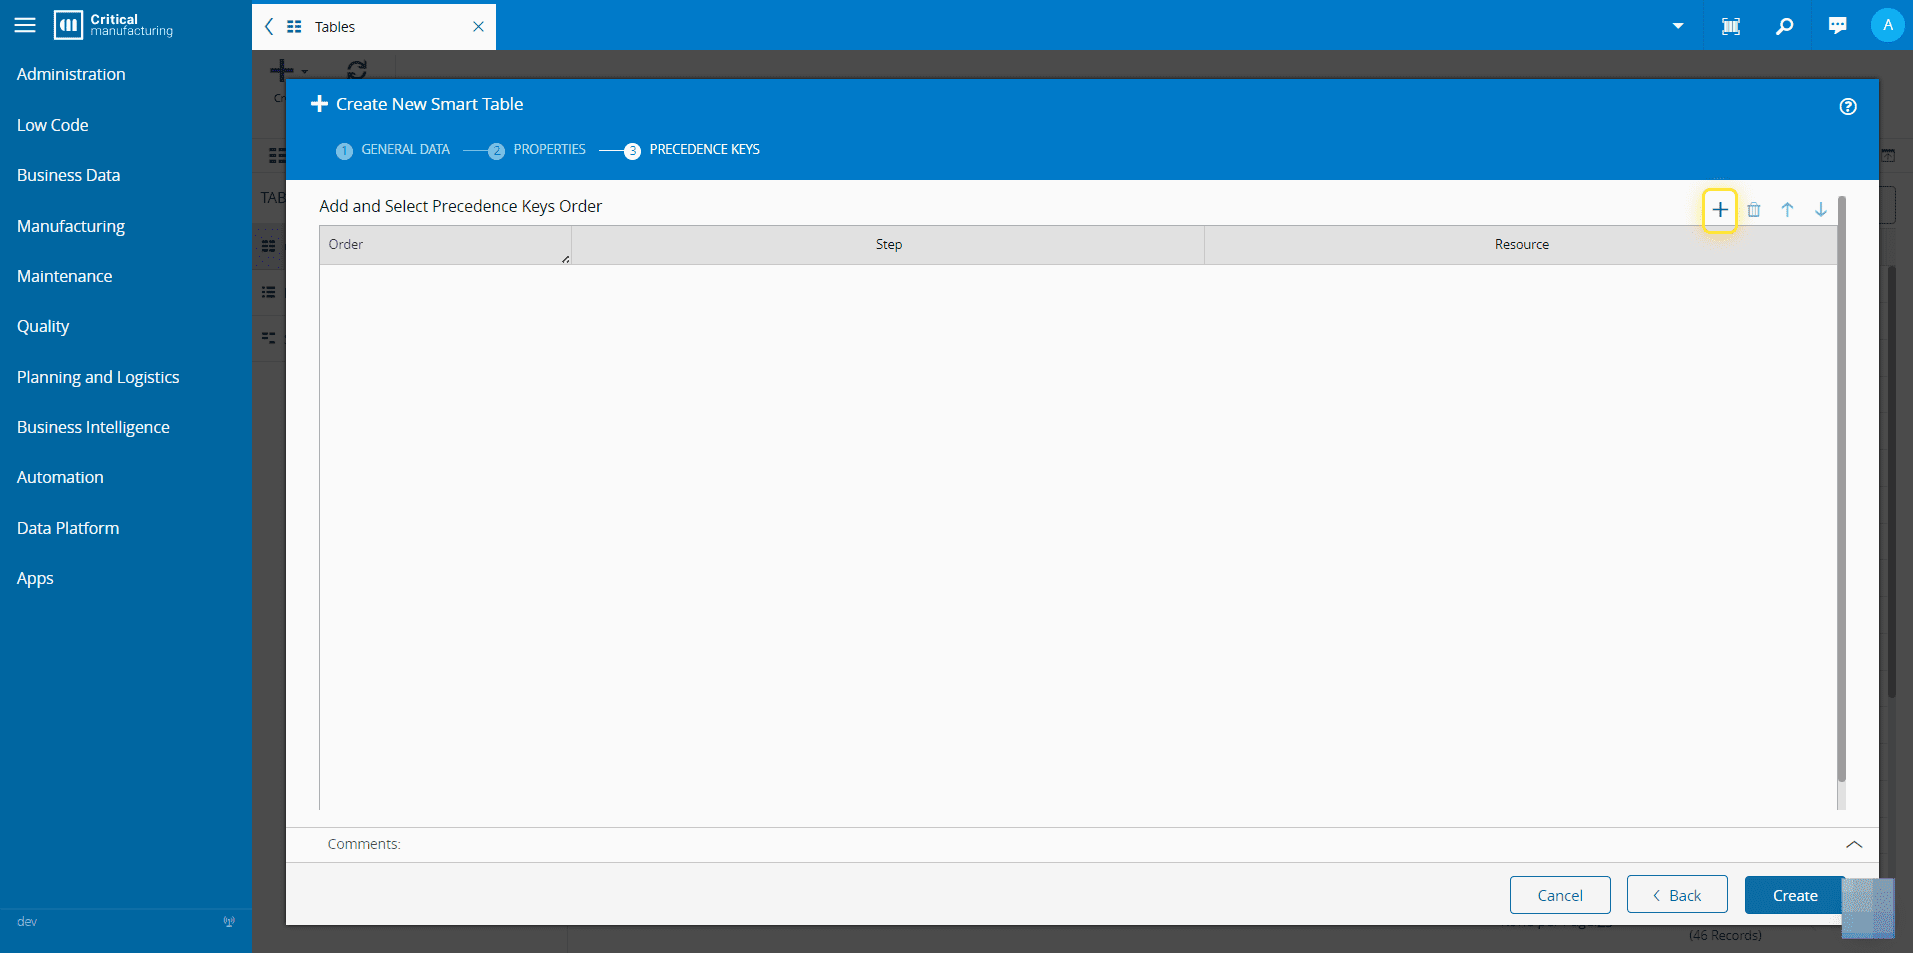
Task: Click the connection status icon beside dev
Action: 229,922
